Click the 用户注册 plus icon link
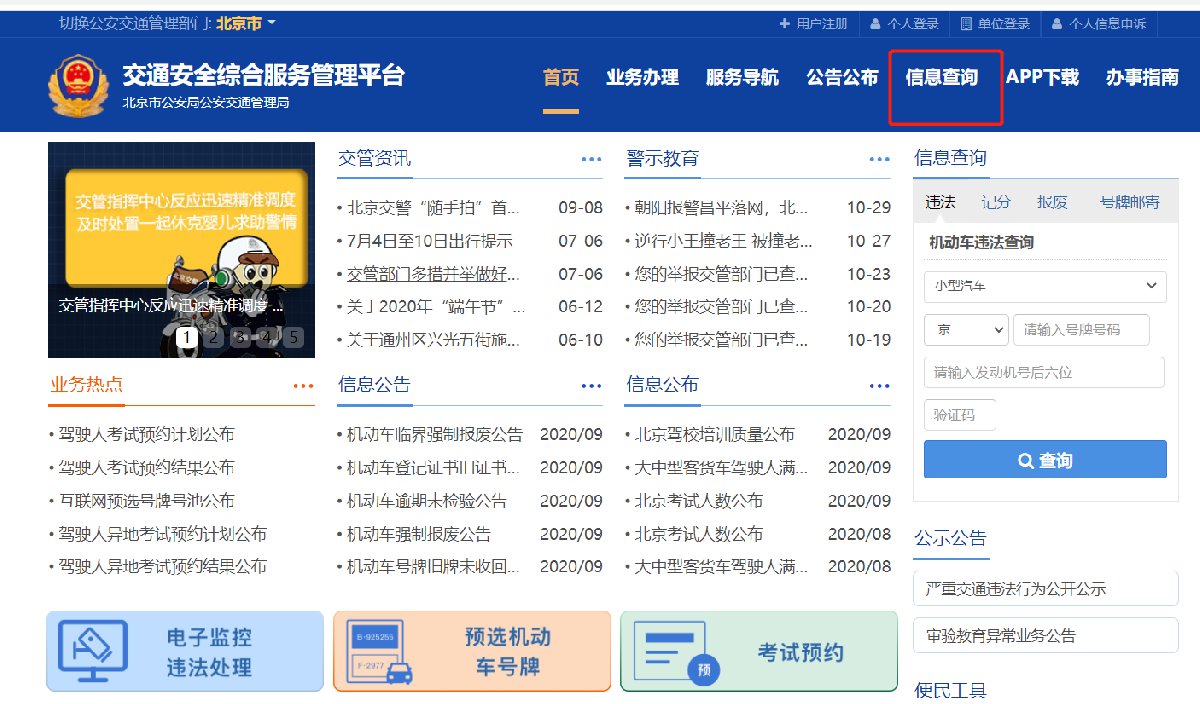This screenshot has width=1200, height=704. click(x=813, y=23)
